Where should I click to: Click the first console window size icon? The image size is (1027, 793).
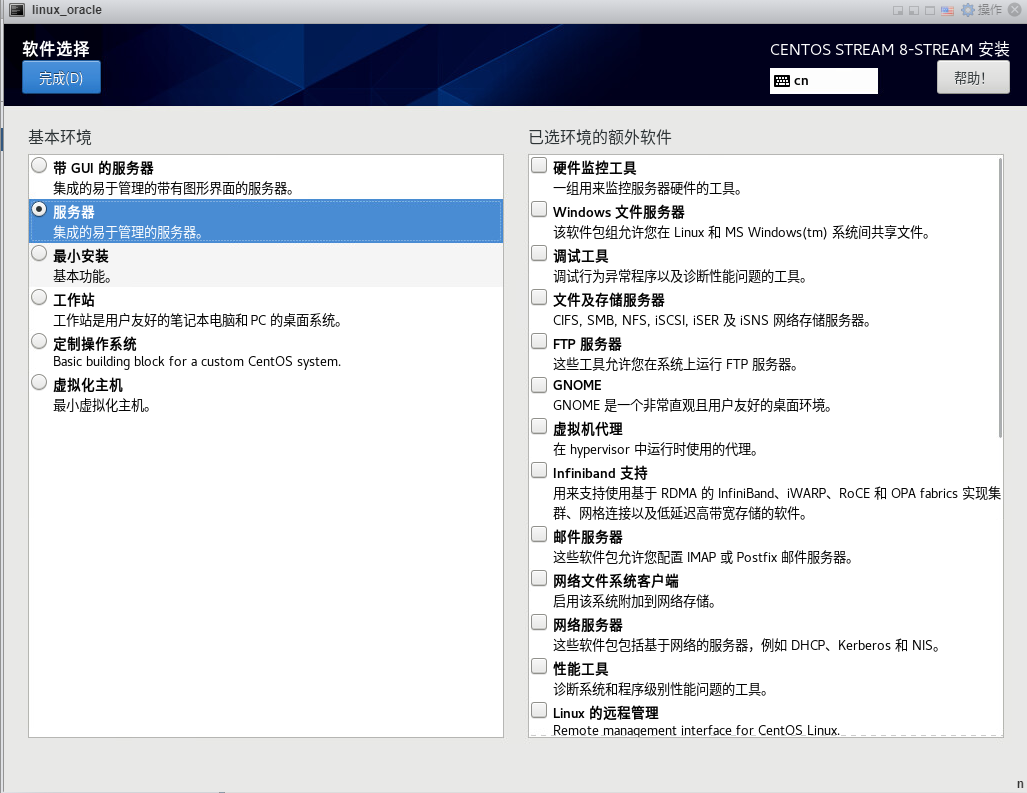pos(899,10)
